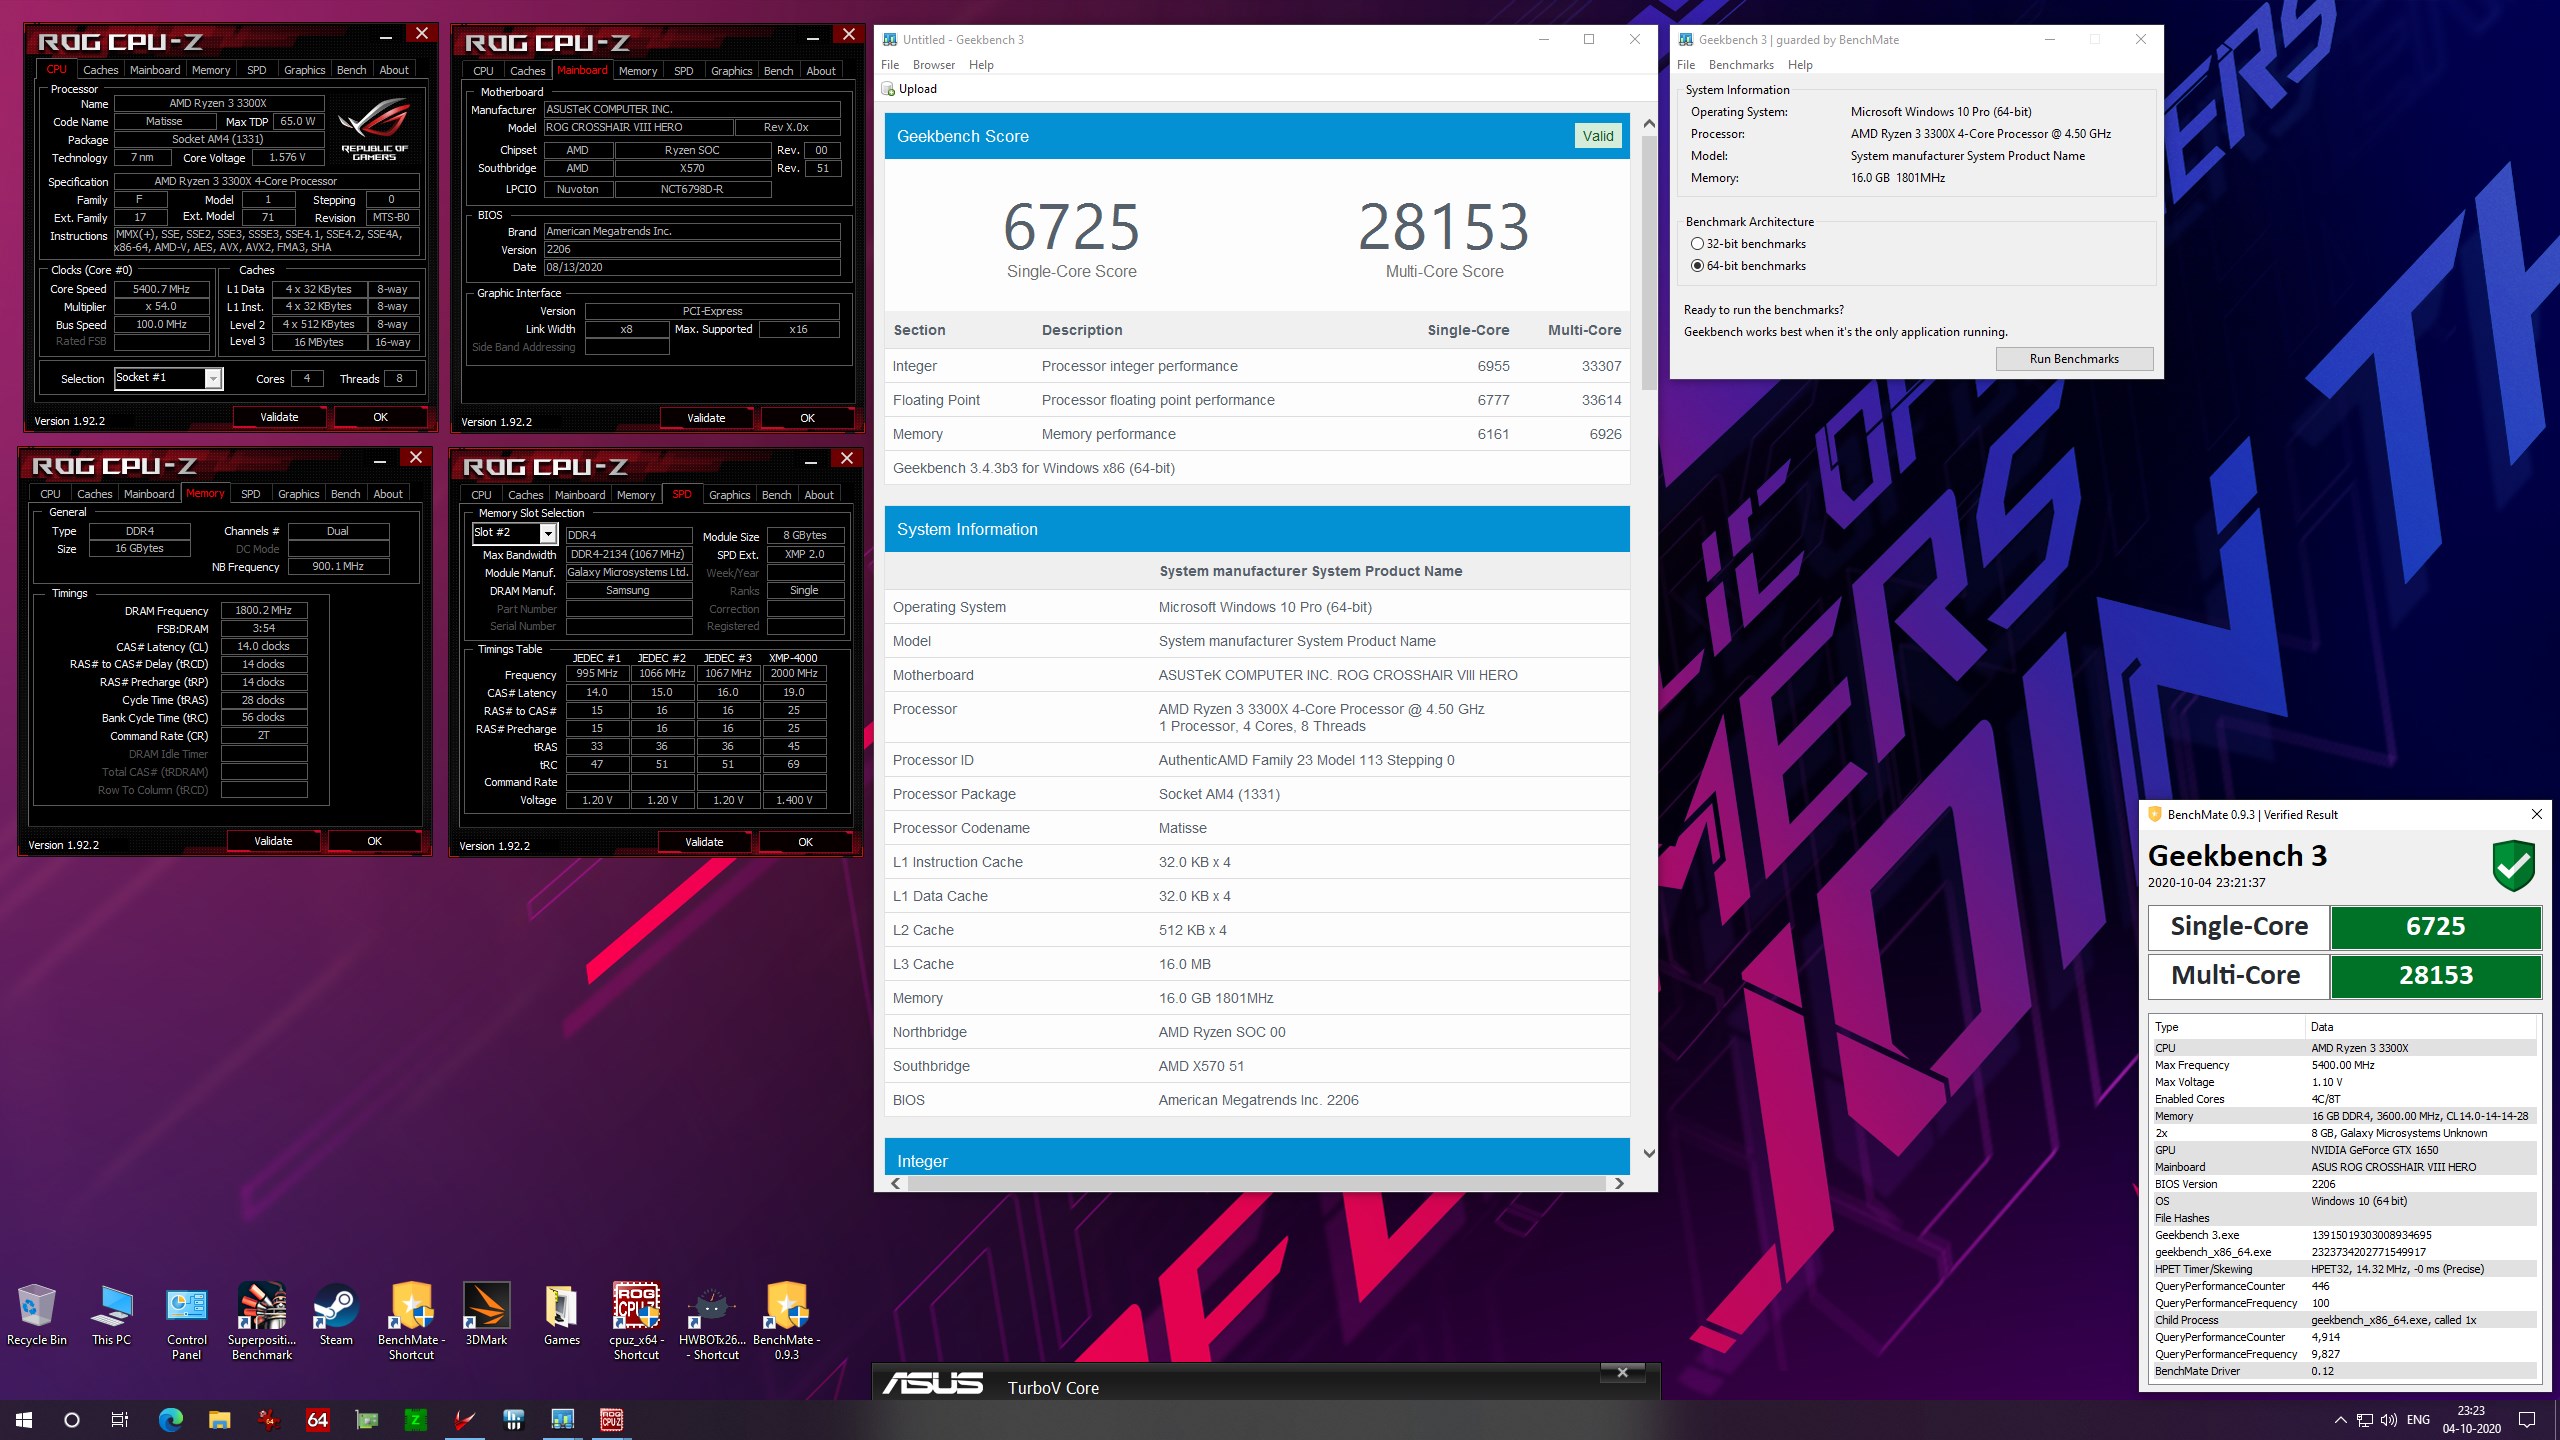Launch 3DMark from the desktop
Image resolution: width=2560 pixels, height=1440 pixels.
[486, 1315]
